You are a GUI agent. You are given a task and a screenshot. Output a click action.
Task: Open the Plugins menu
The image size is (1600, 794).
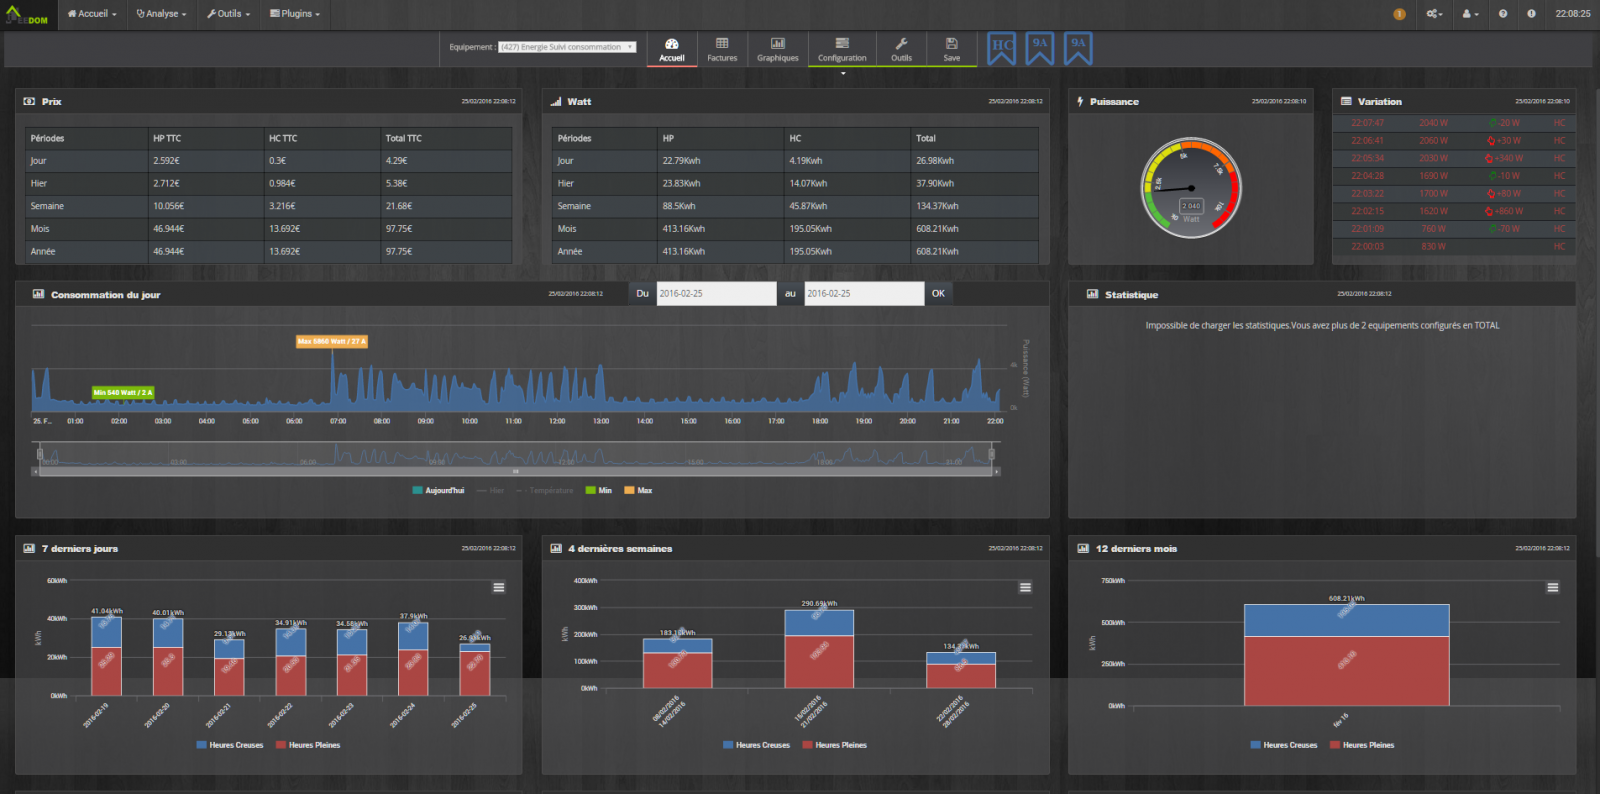295,14
